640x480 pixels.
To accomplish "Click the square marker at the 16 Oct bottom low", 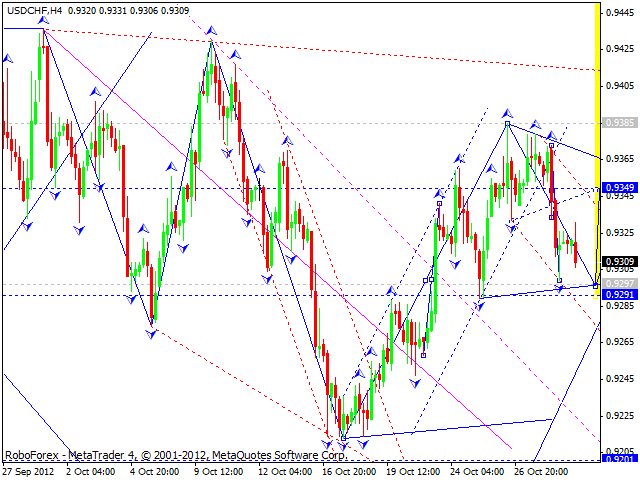I will click(x=343, y=438).
